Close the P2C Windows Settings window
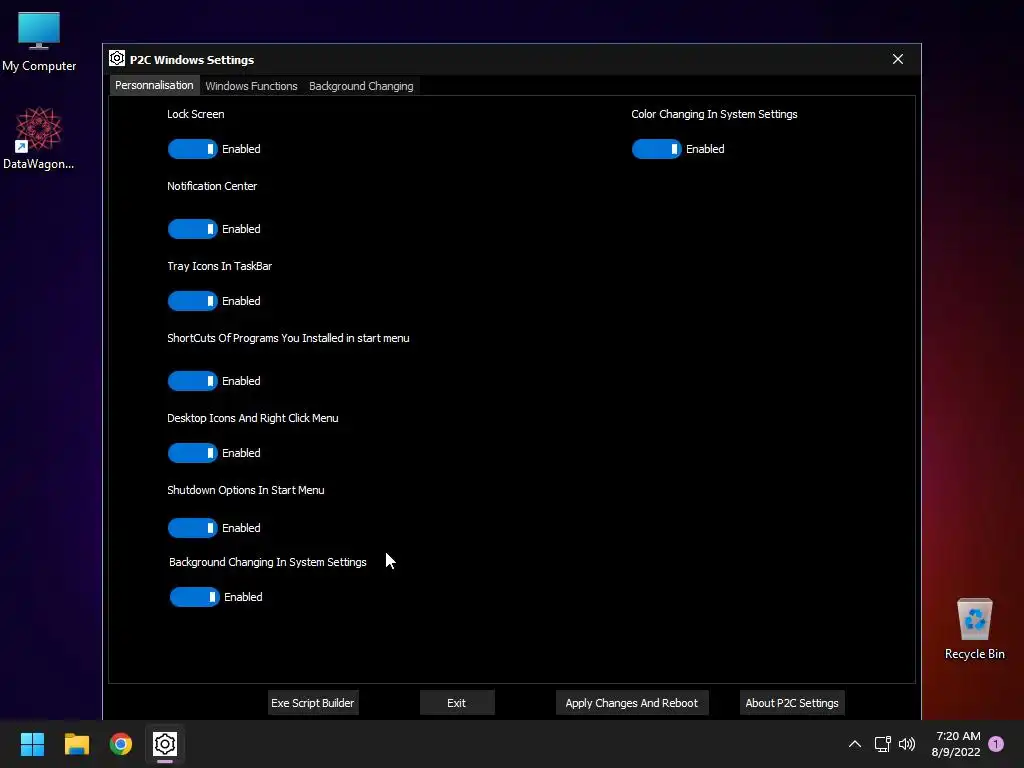The height and width of the screenshot is (768, 1024). (898, 59)
